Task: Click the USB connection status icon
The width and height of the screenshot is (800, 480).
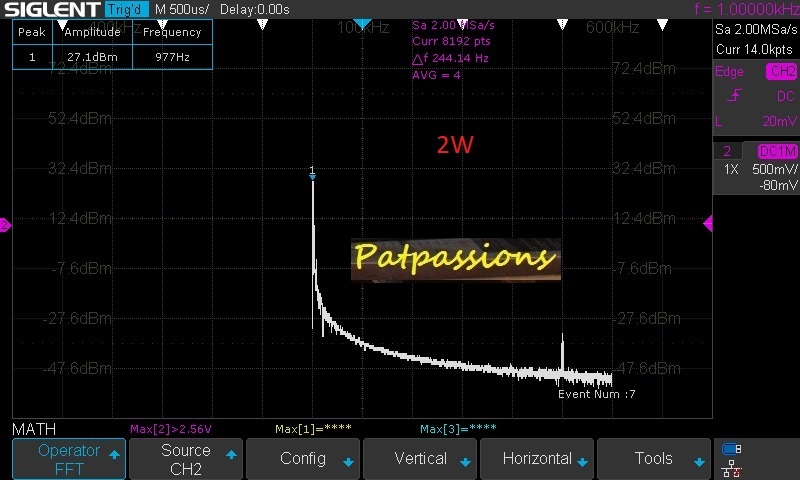Action: tap(731, 449)
